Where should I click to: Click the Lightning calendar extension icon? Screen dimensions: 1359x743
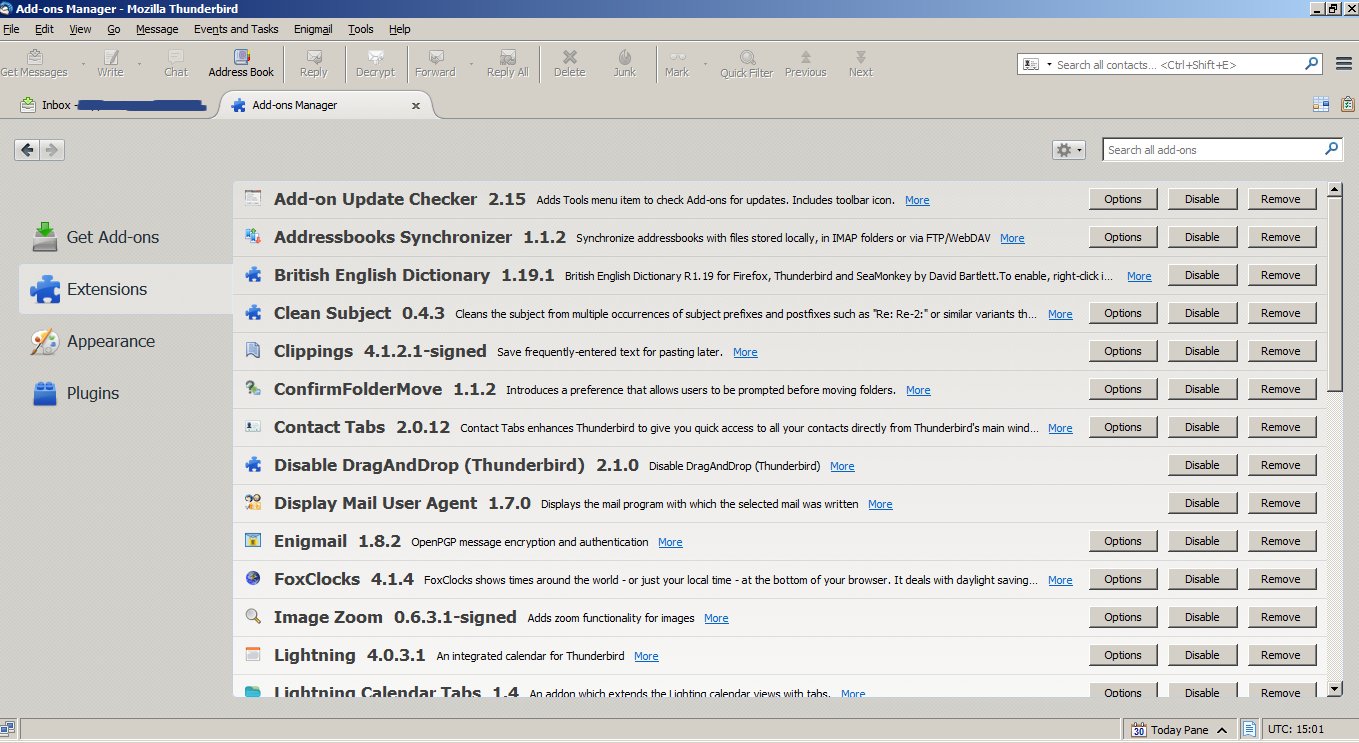tap(253, 655)
